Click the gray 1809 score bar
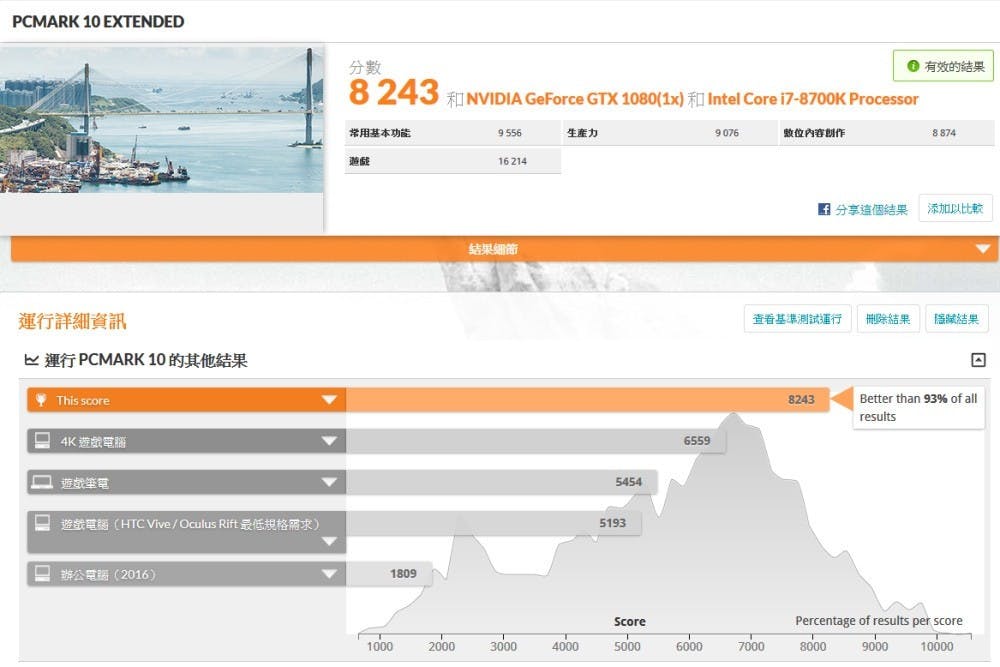1000x667 pixels. [389, 574]
